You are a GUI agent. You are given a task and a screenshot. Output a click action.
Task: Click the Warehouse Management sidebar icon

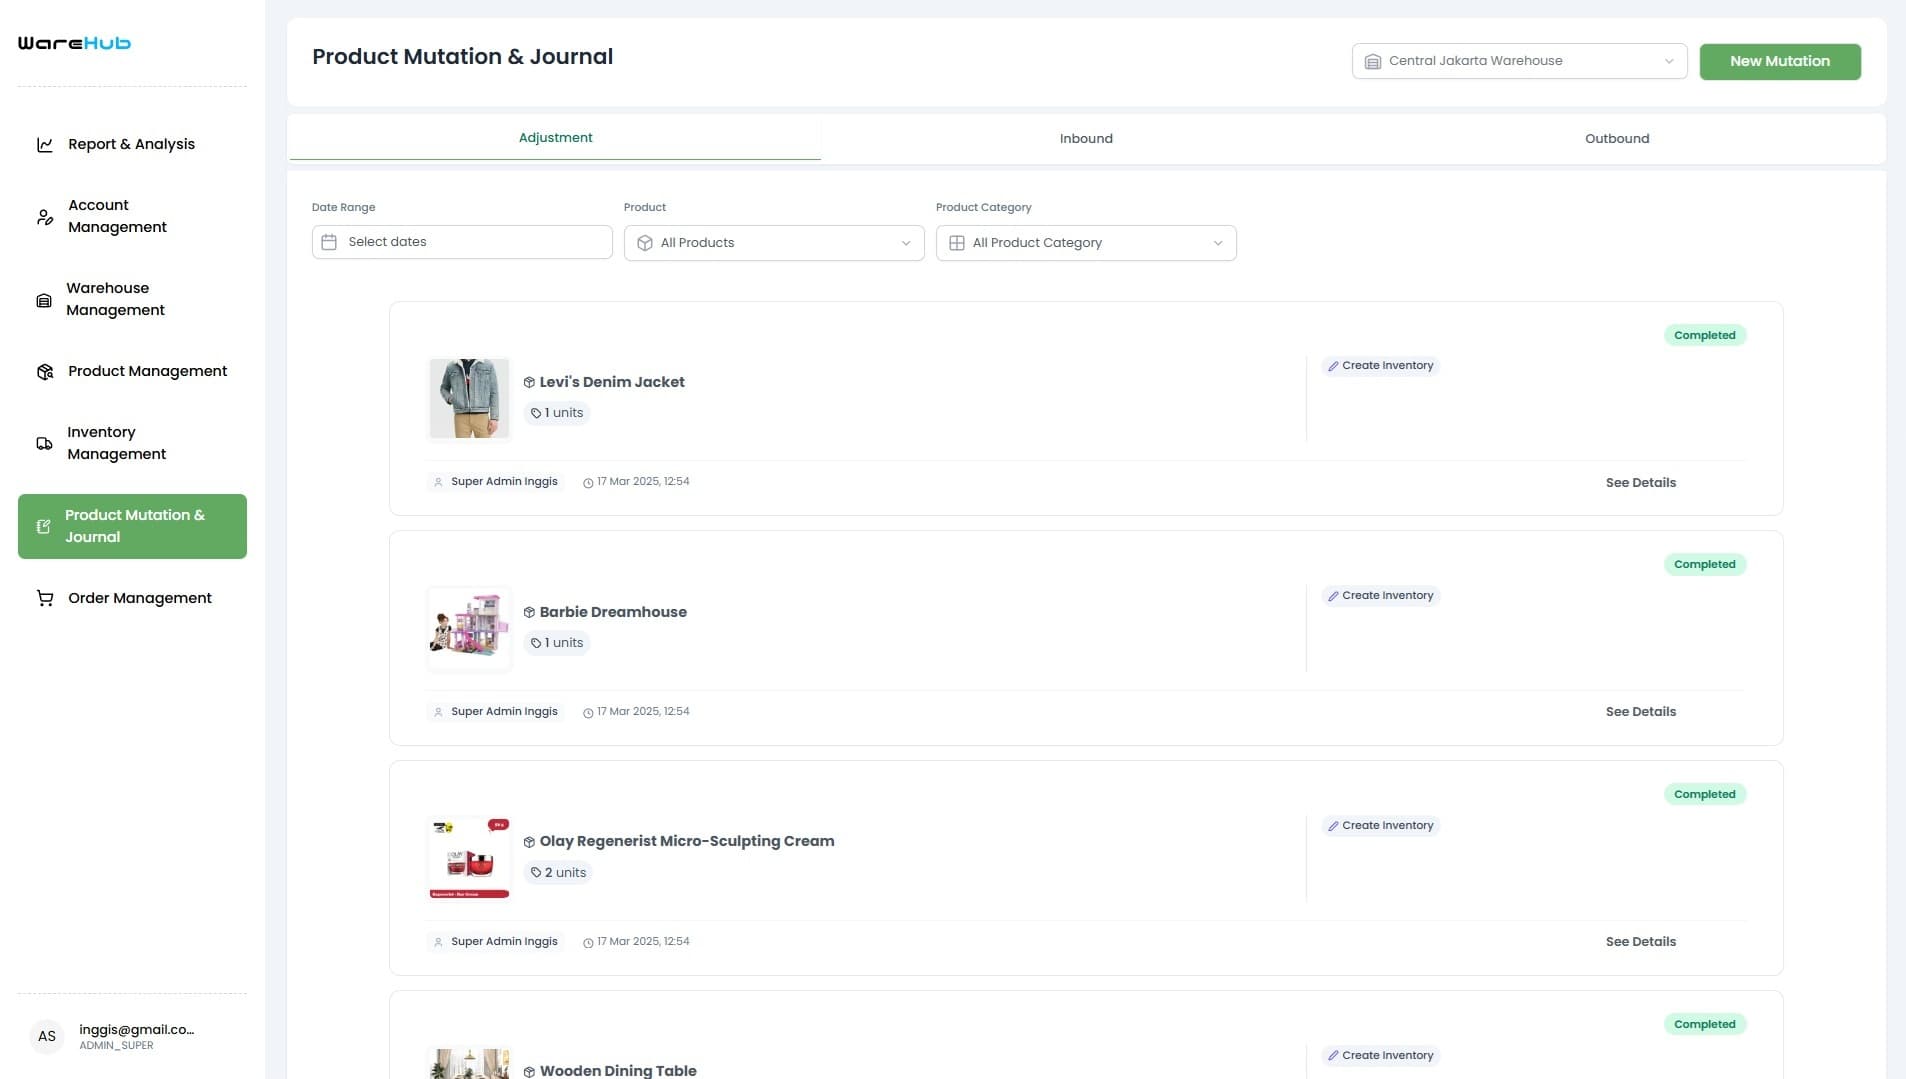(x=45, y=299)
